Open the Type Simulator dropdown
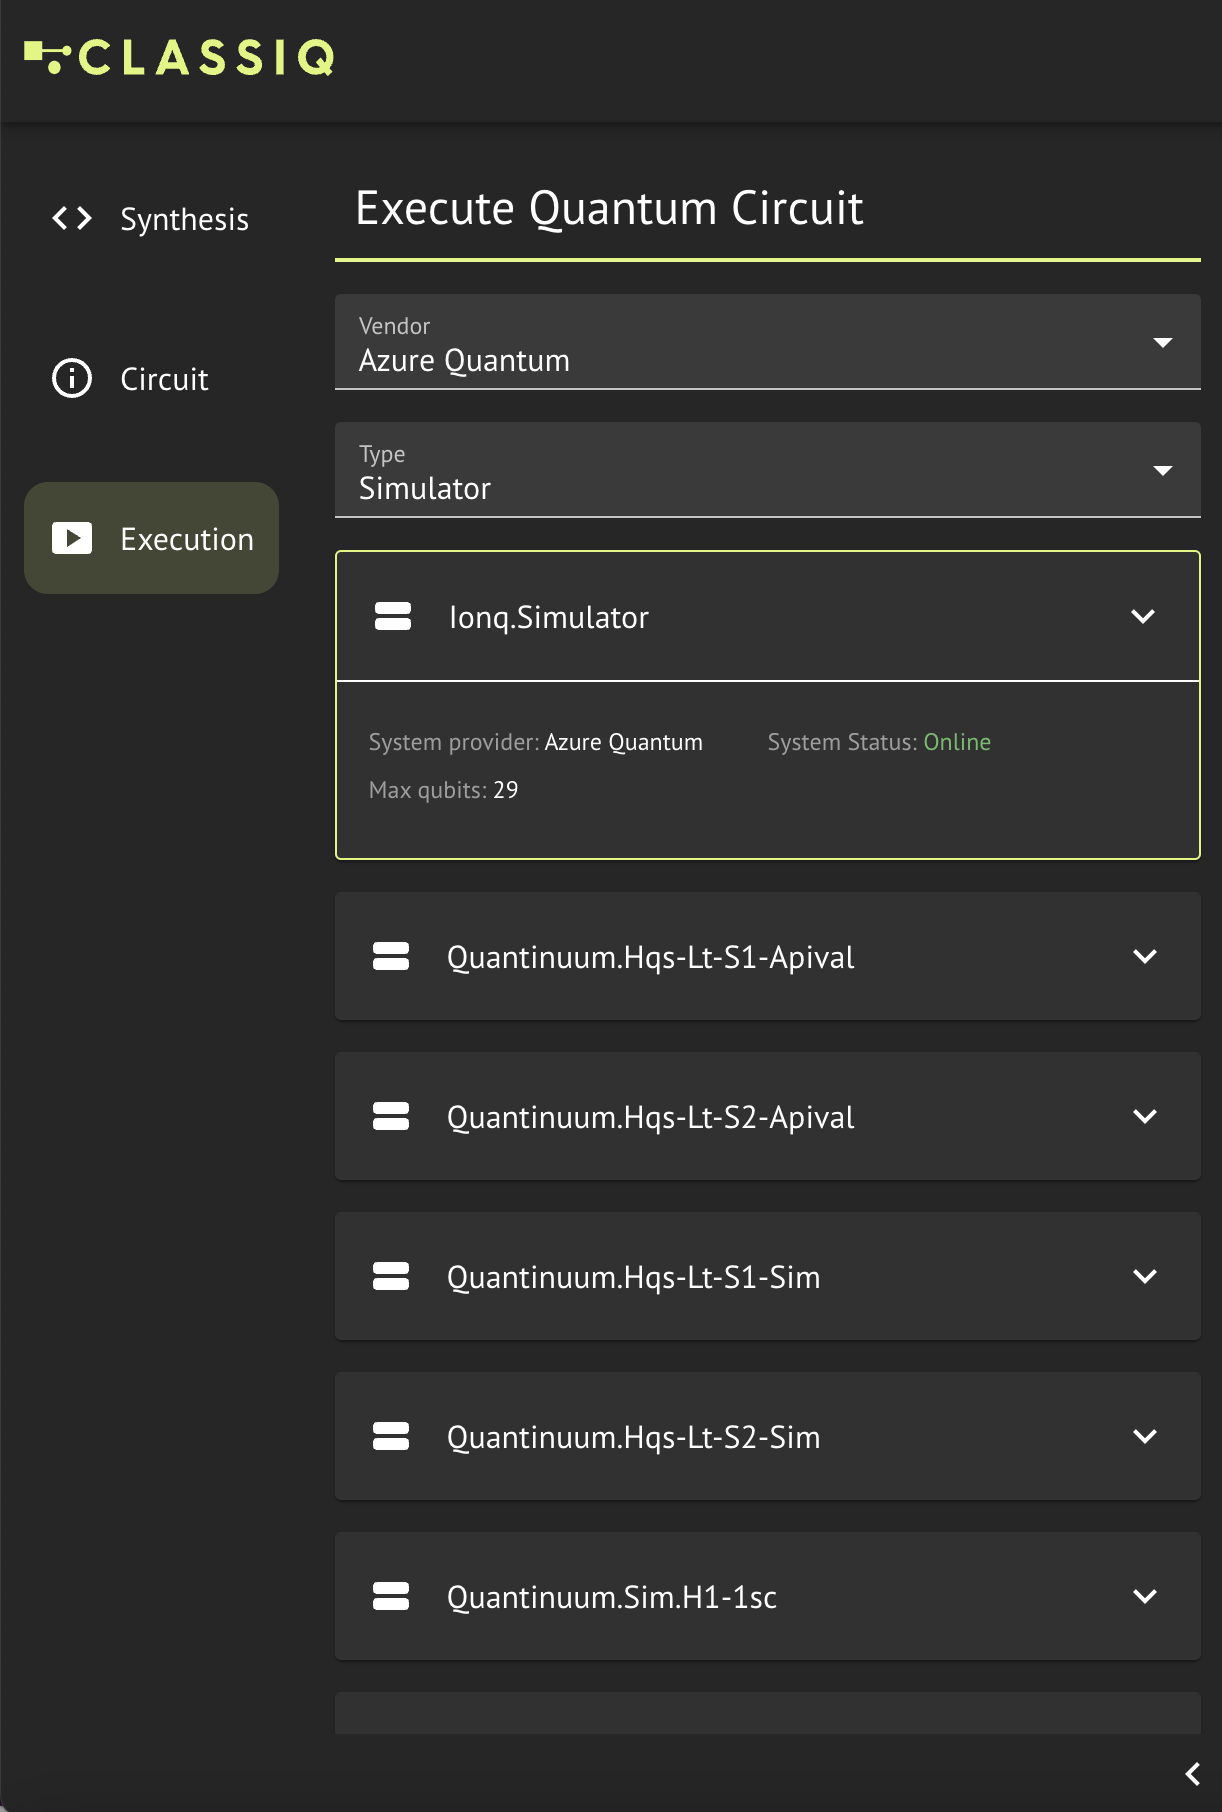Screen dimensions: 1222x1812 768,470
